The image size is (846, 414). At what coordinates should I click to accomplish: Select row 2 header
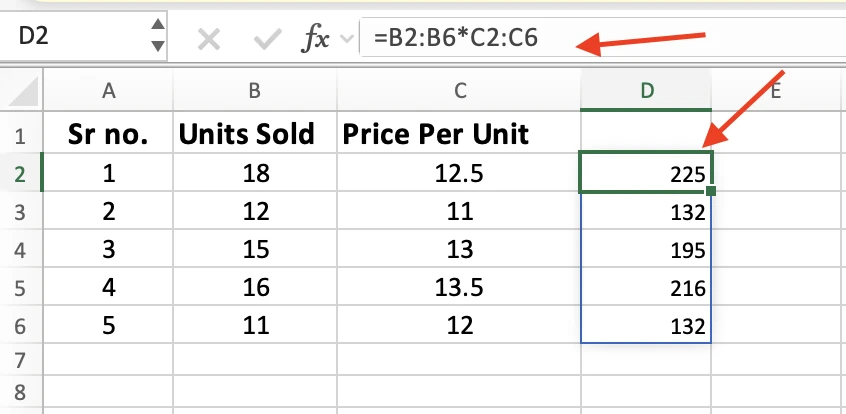[x=21, y=173]
